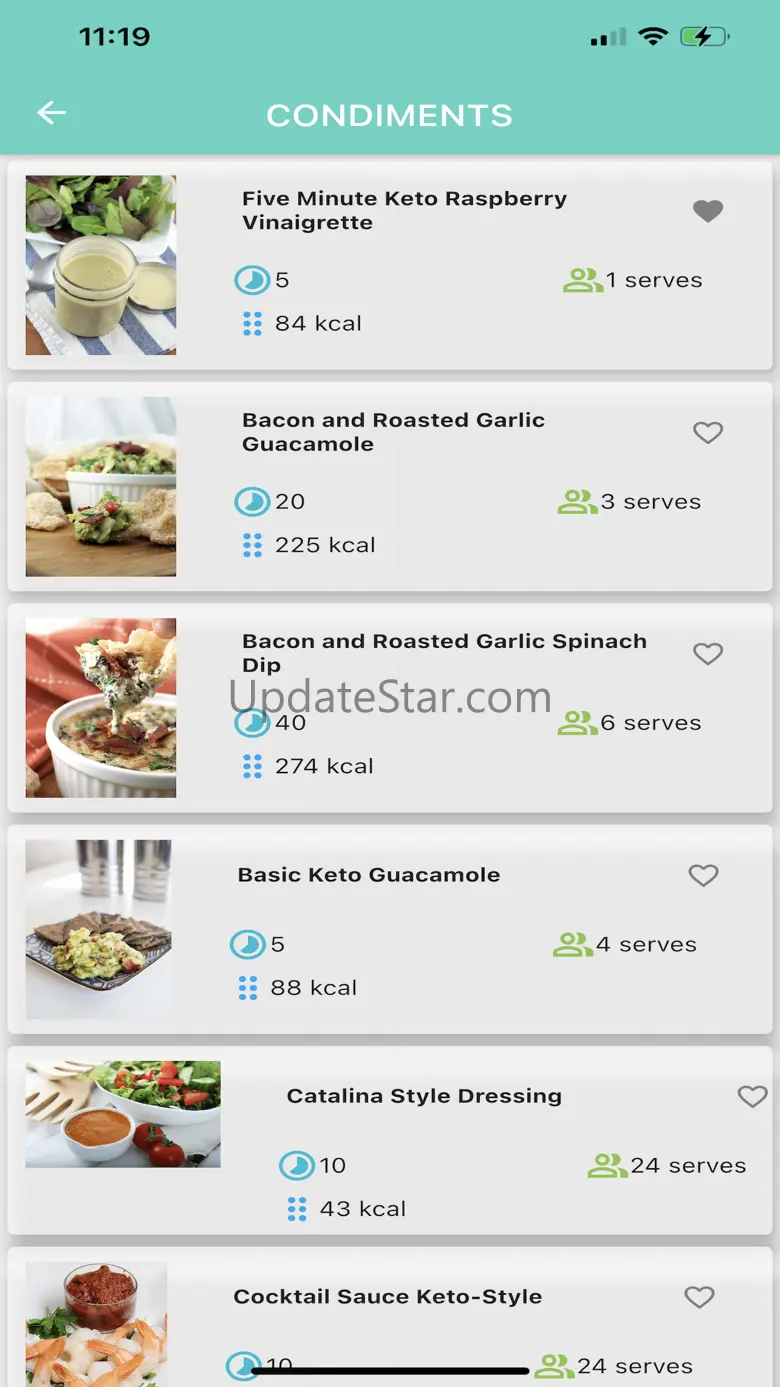
Task: Click the clock icon on Raspberry Vinaigrette
Action: click(x=251, y=280)
